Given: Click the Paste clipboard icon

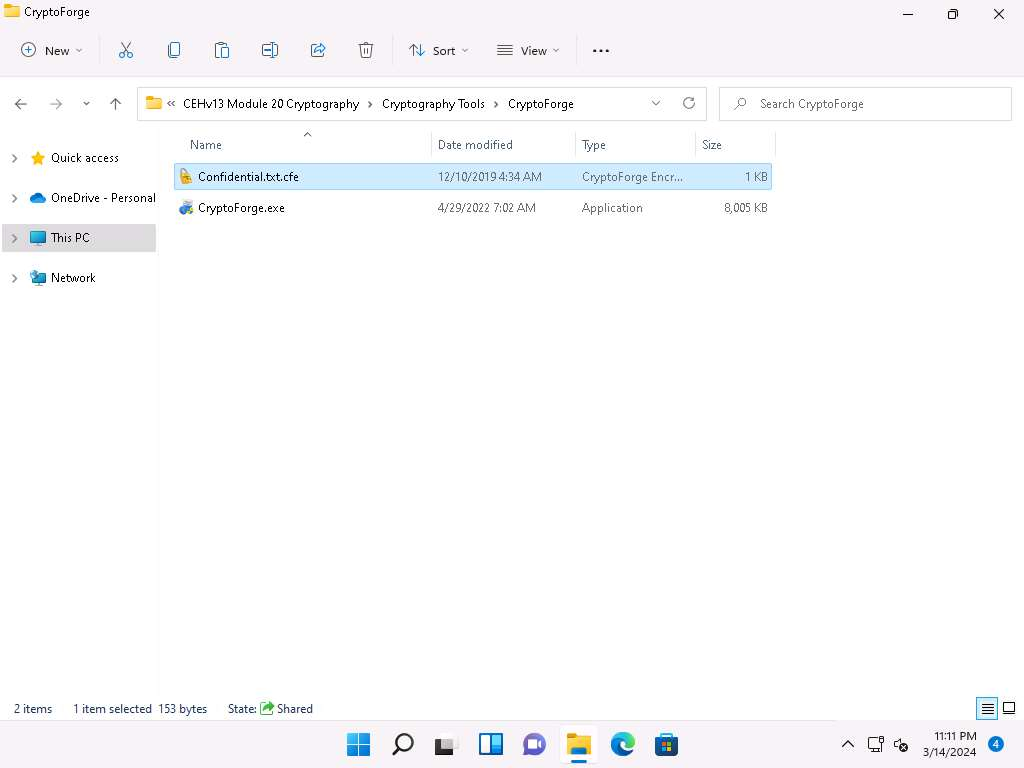Looking at the screenshot, I should click(222, 50).
